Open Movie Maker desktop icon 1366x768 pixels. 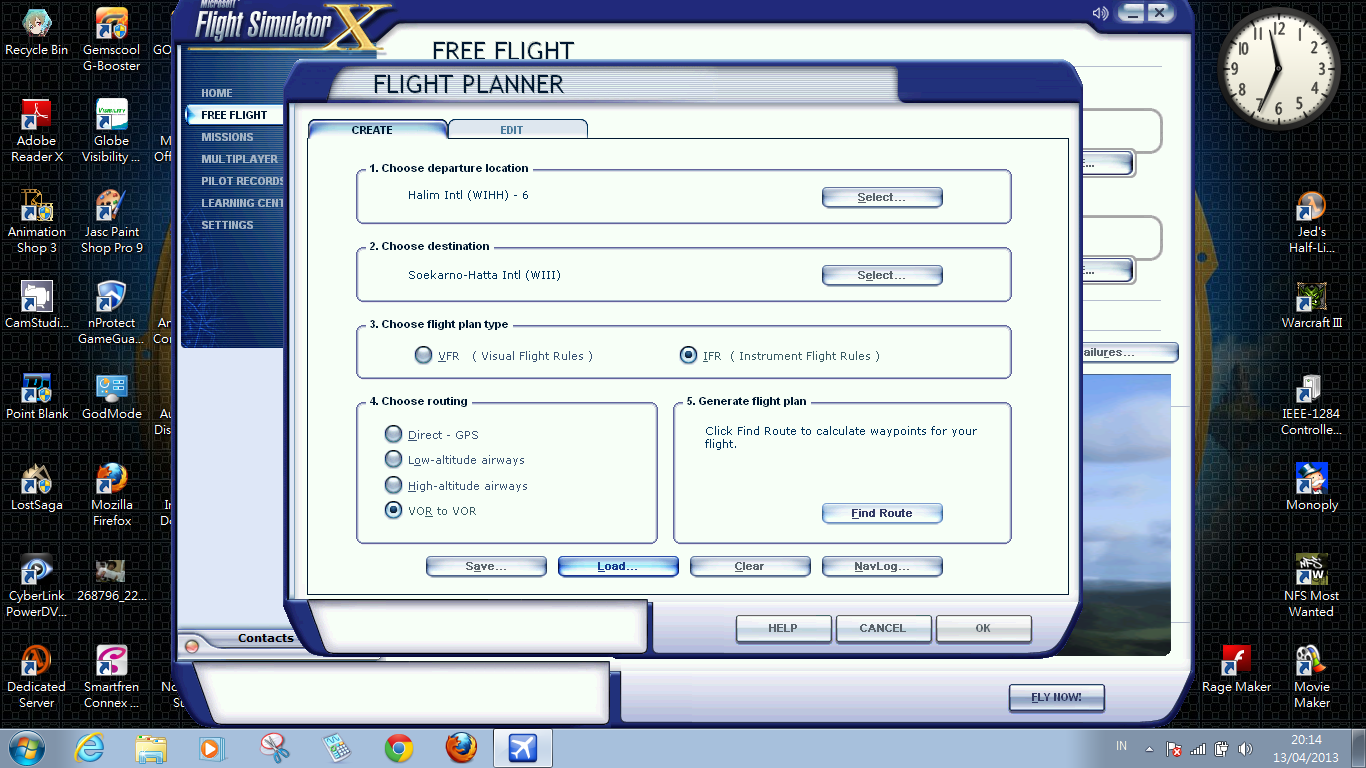[1311, 677]
